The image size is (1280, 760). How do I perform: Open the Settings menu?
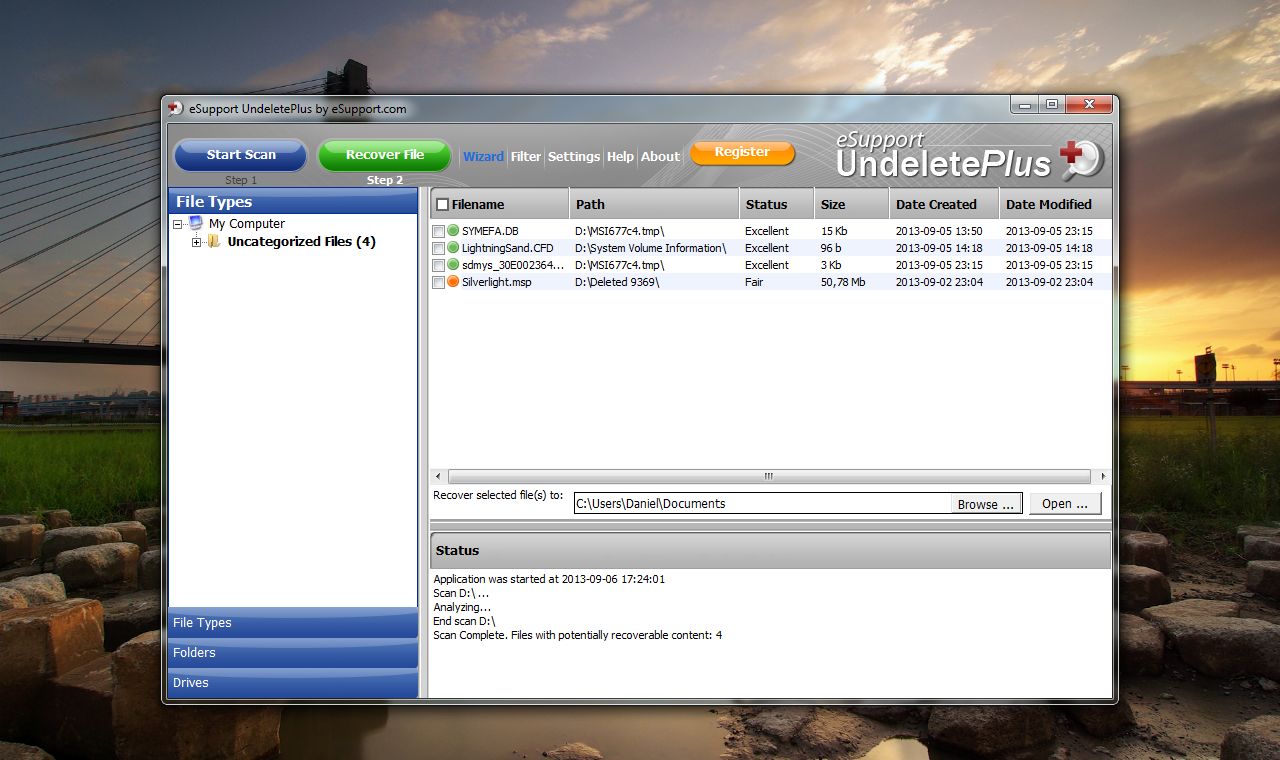click(x=574, y=156)
